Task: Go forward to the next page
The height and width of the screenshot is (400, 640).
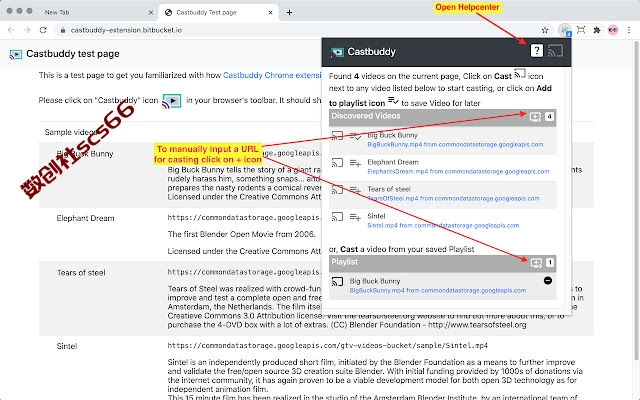Action: click(x=27, y=30)
